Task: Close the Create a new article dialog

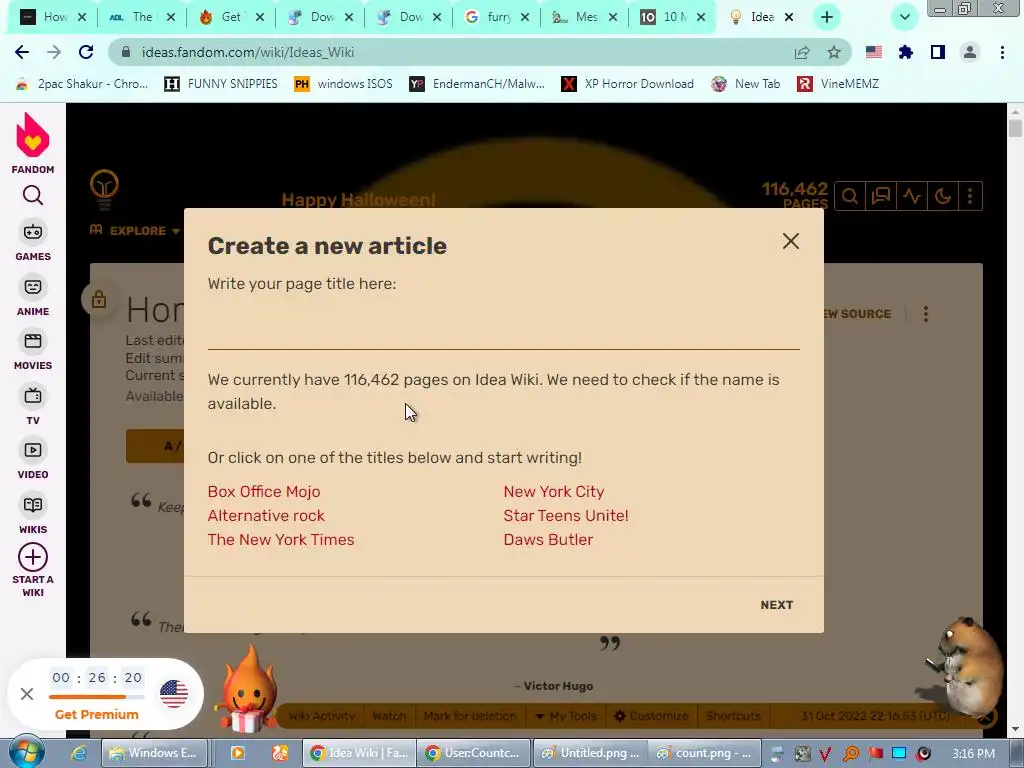Action: click(x=791, y=242)
